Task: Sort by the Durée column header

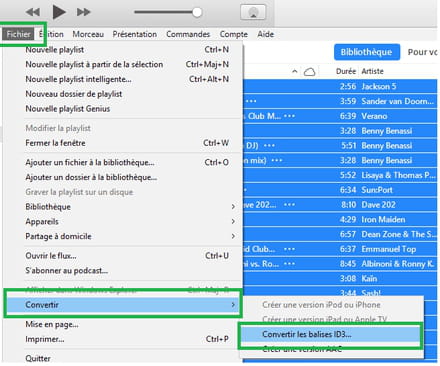Action: click(x=346, y=71)
